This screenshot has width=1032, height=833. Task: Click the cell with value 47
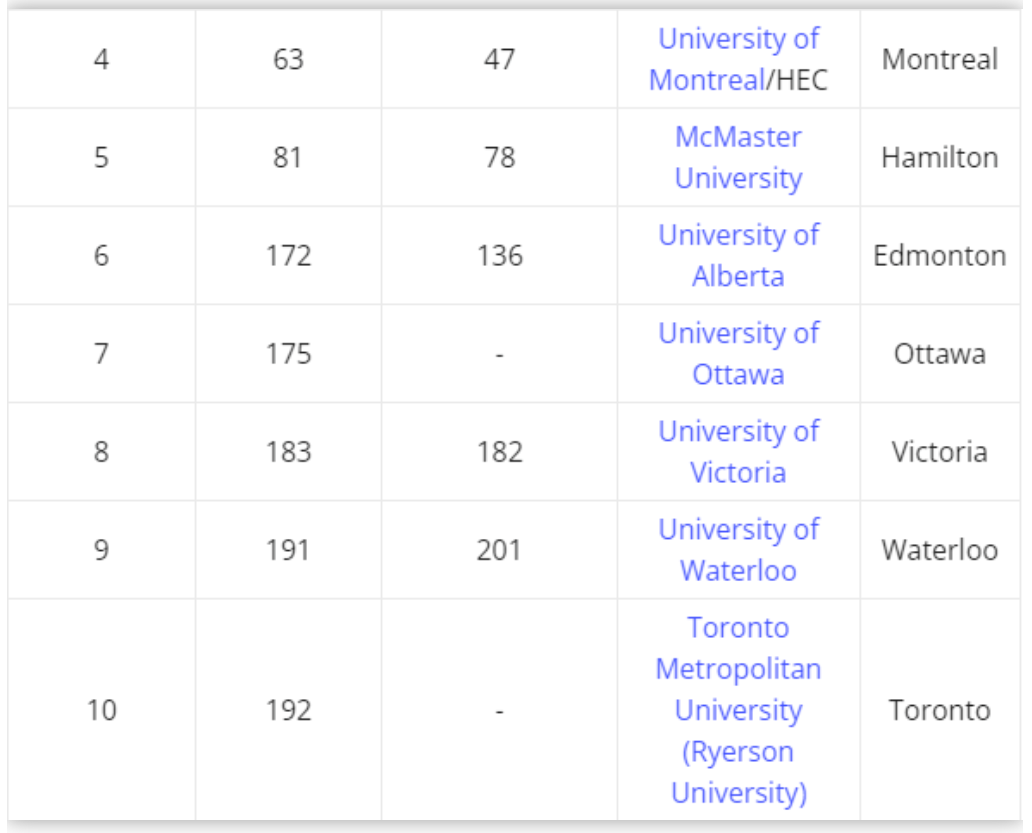click(499, 60)
